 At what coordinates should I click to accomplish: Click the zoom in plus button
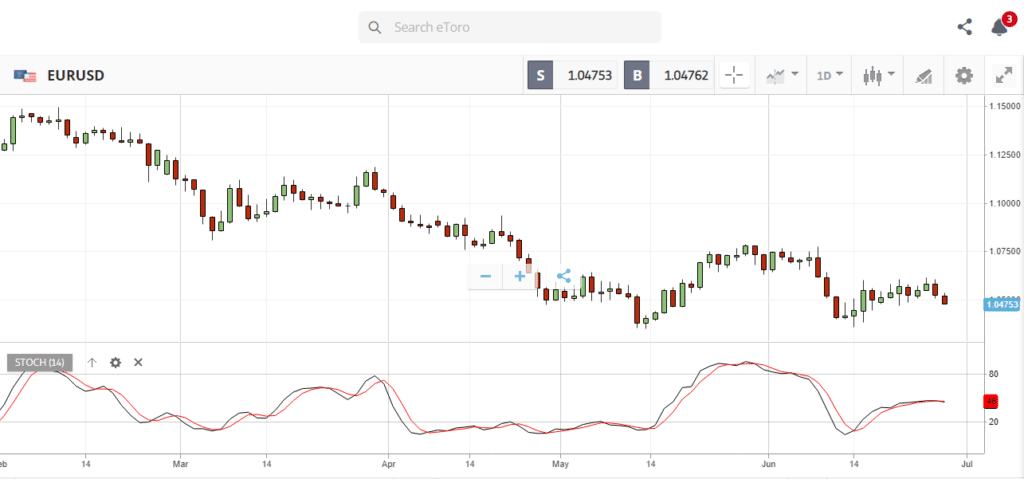pyautogui.click(x=520, y=276)
